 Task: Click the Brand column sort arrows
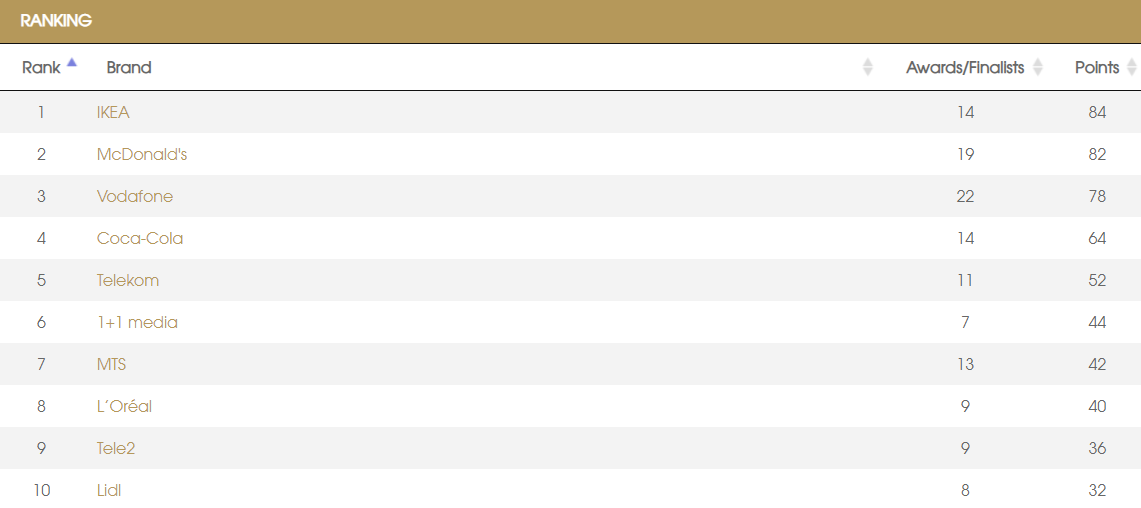click(x=867, y=67)
